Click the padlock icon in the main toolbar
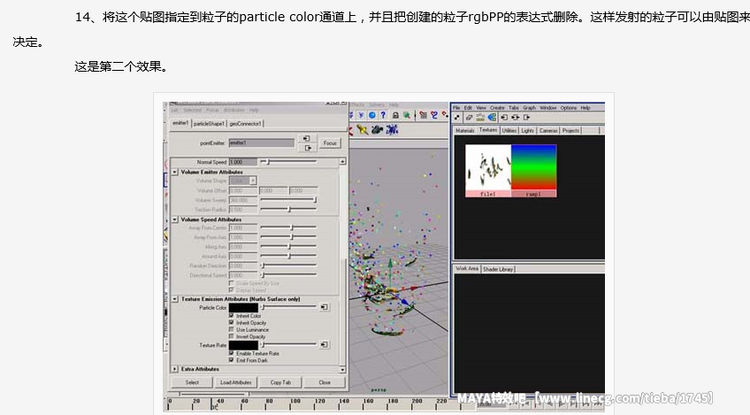This screenshot has width=750, height=415. pos(395,115)
